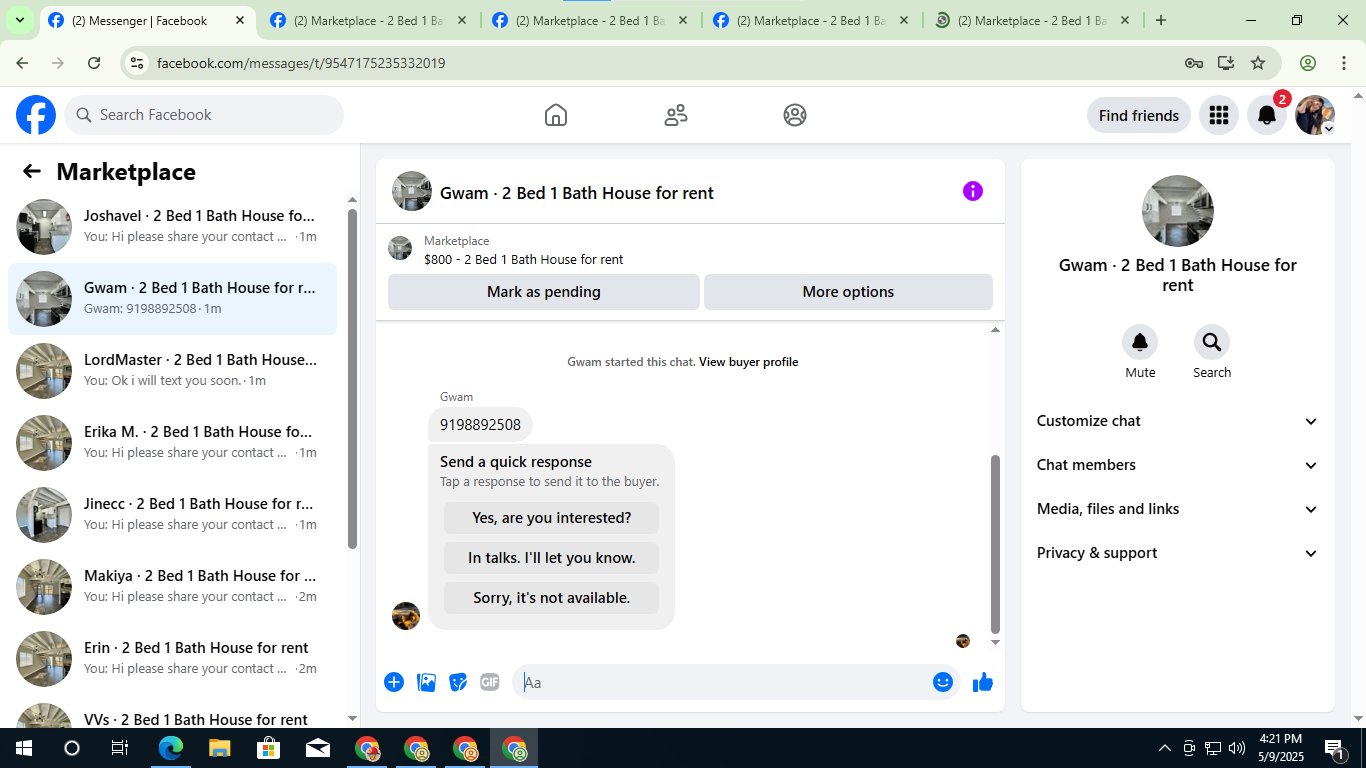Viewport: 1366px width, 768px height.
Task: Switch to the third Marketplace browser tab
Action: click(589, 20)
